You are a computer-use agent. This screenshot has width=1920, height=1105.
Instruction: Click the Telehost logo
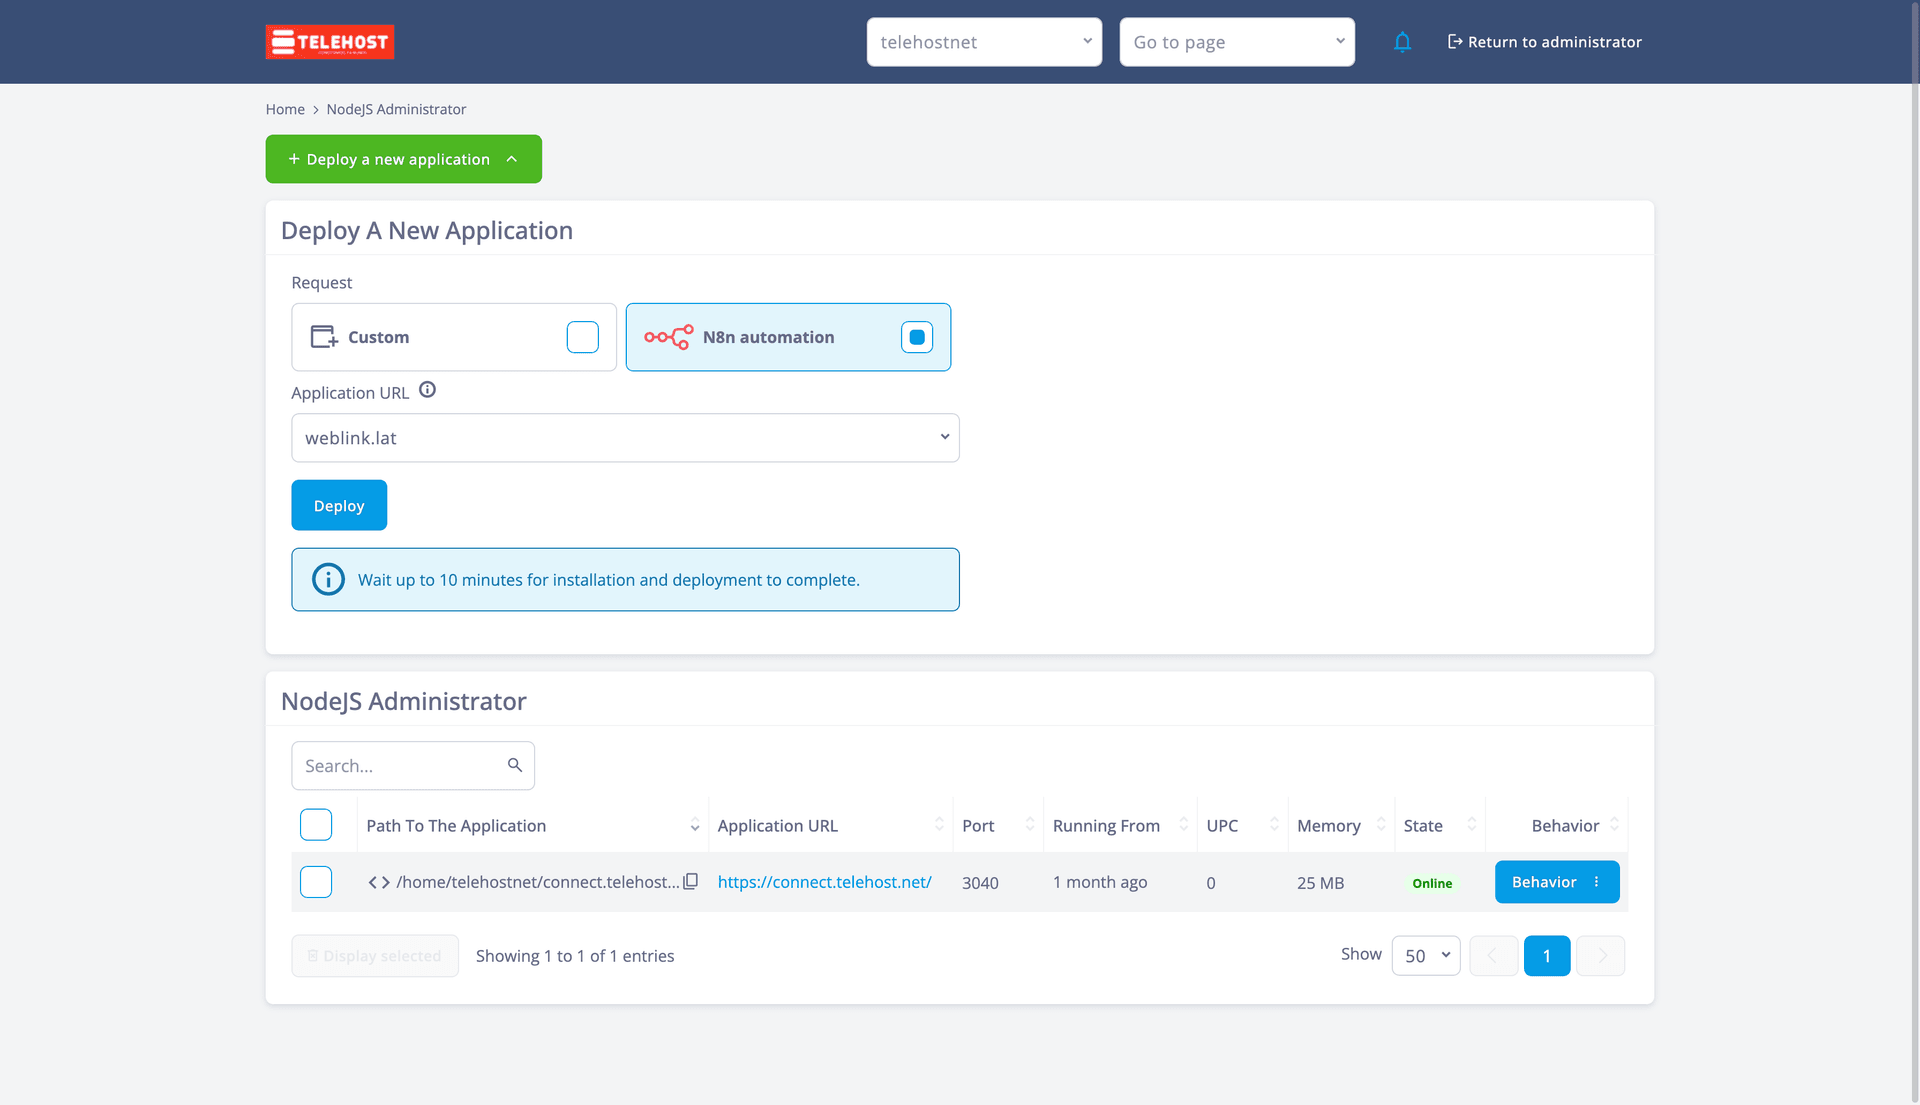pos(330,42)
